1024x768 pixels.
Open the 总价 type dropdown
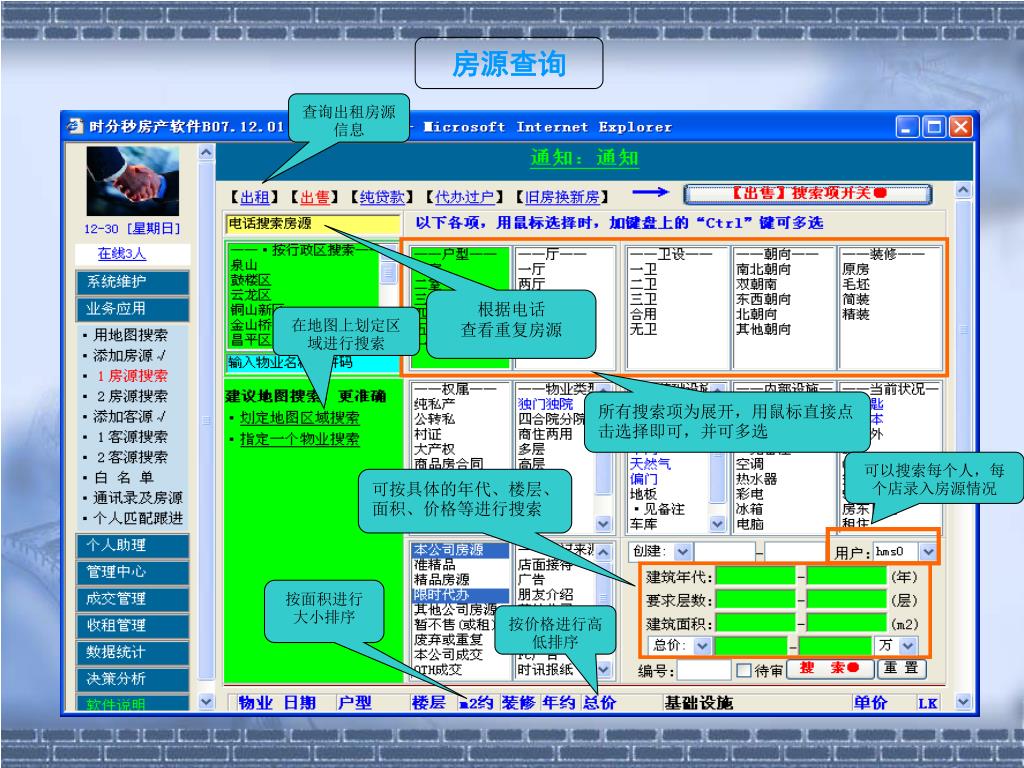701,645
